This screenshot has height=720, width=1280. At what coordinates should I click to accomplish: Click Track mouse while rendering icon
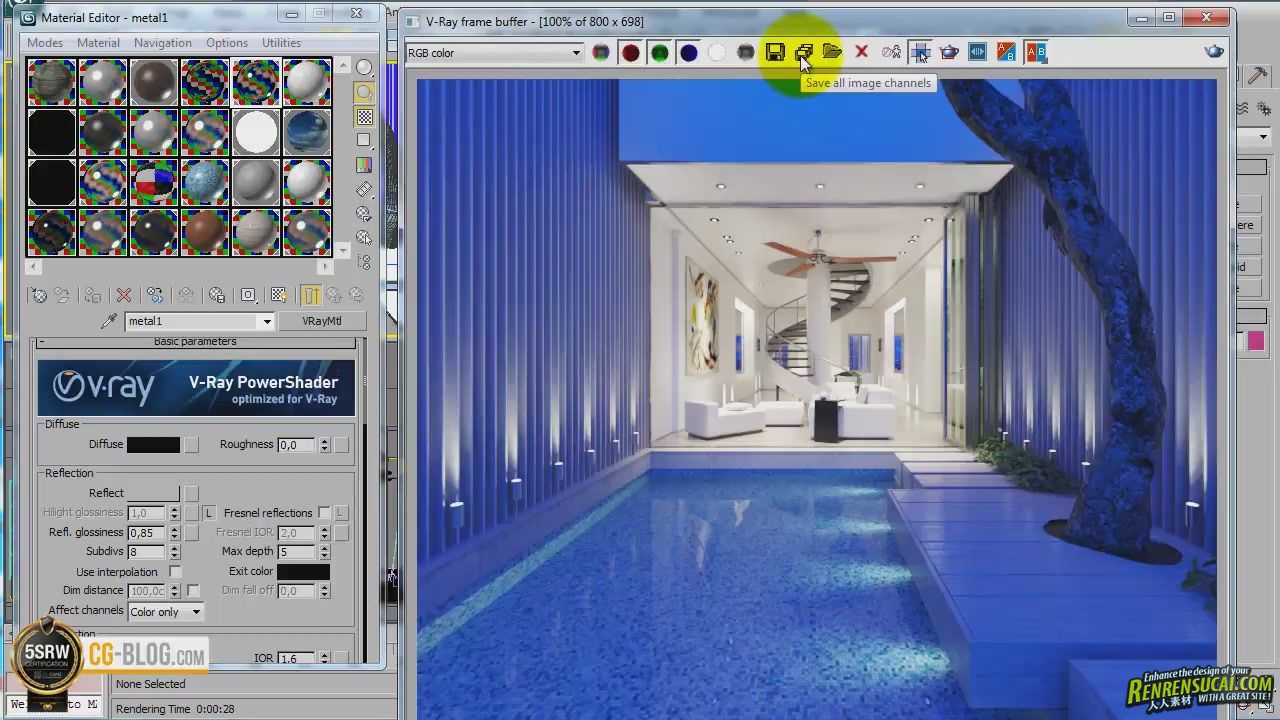click(920, 52)
